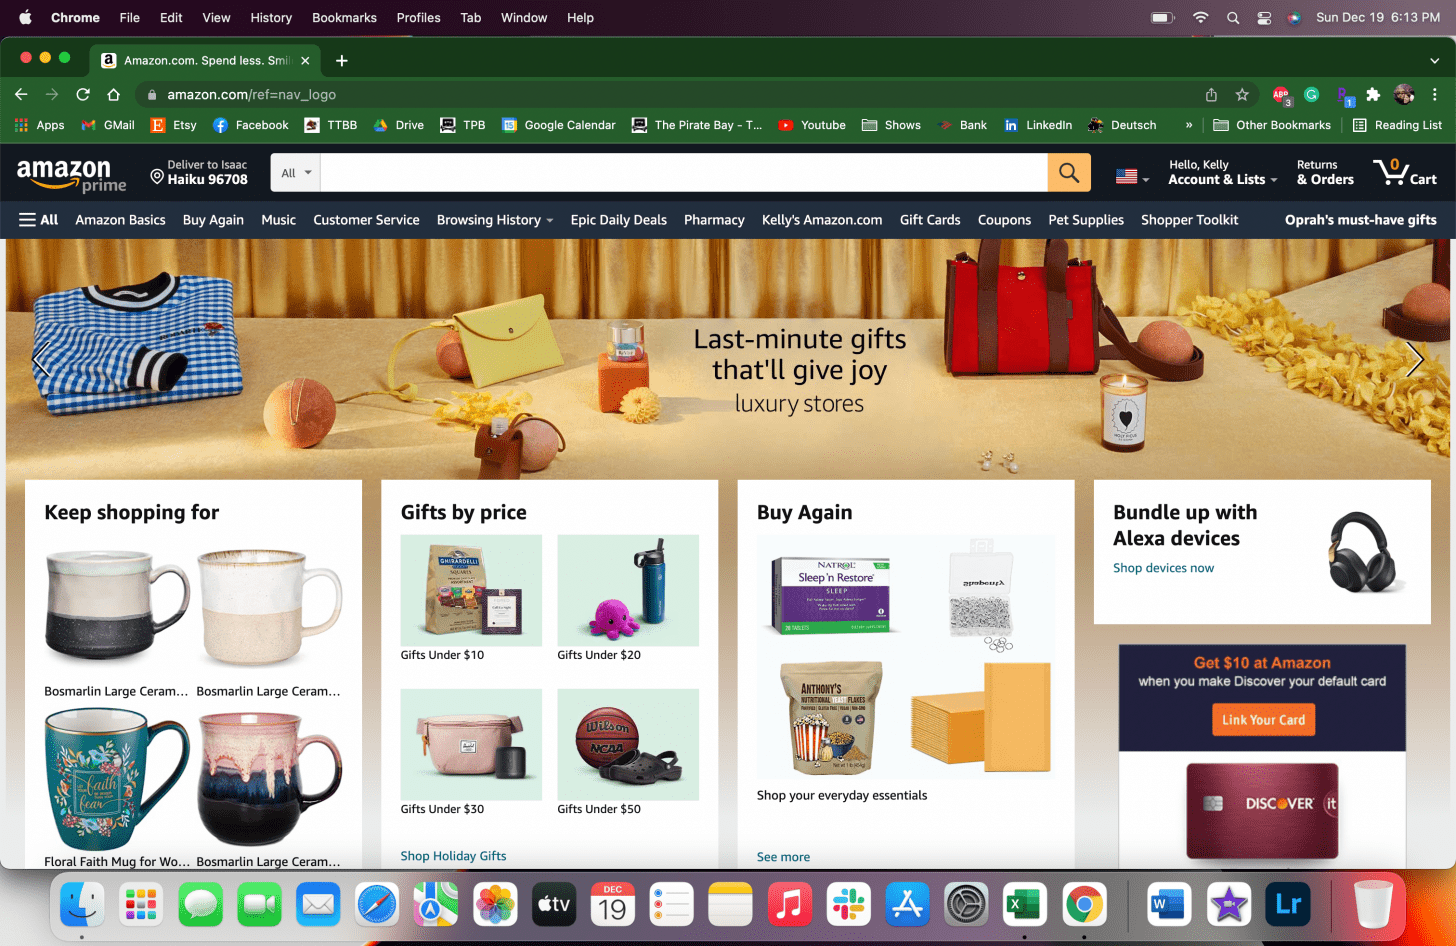This screenshot has height=946, width=1456.
Task: Go to previous banner slide arrow
Action: 41,359
